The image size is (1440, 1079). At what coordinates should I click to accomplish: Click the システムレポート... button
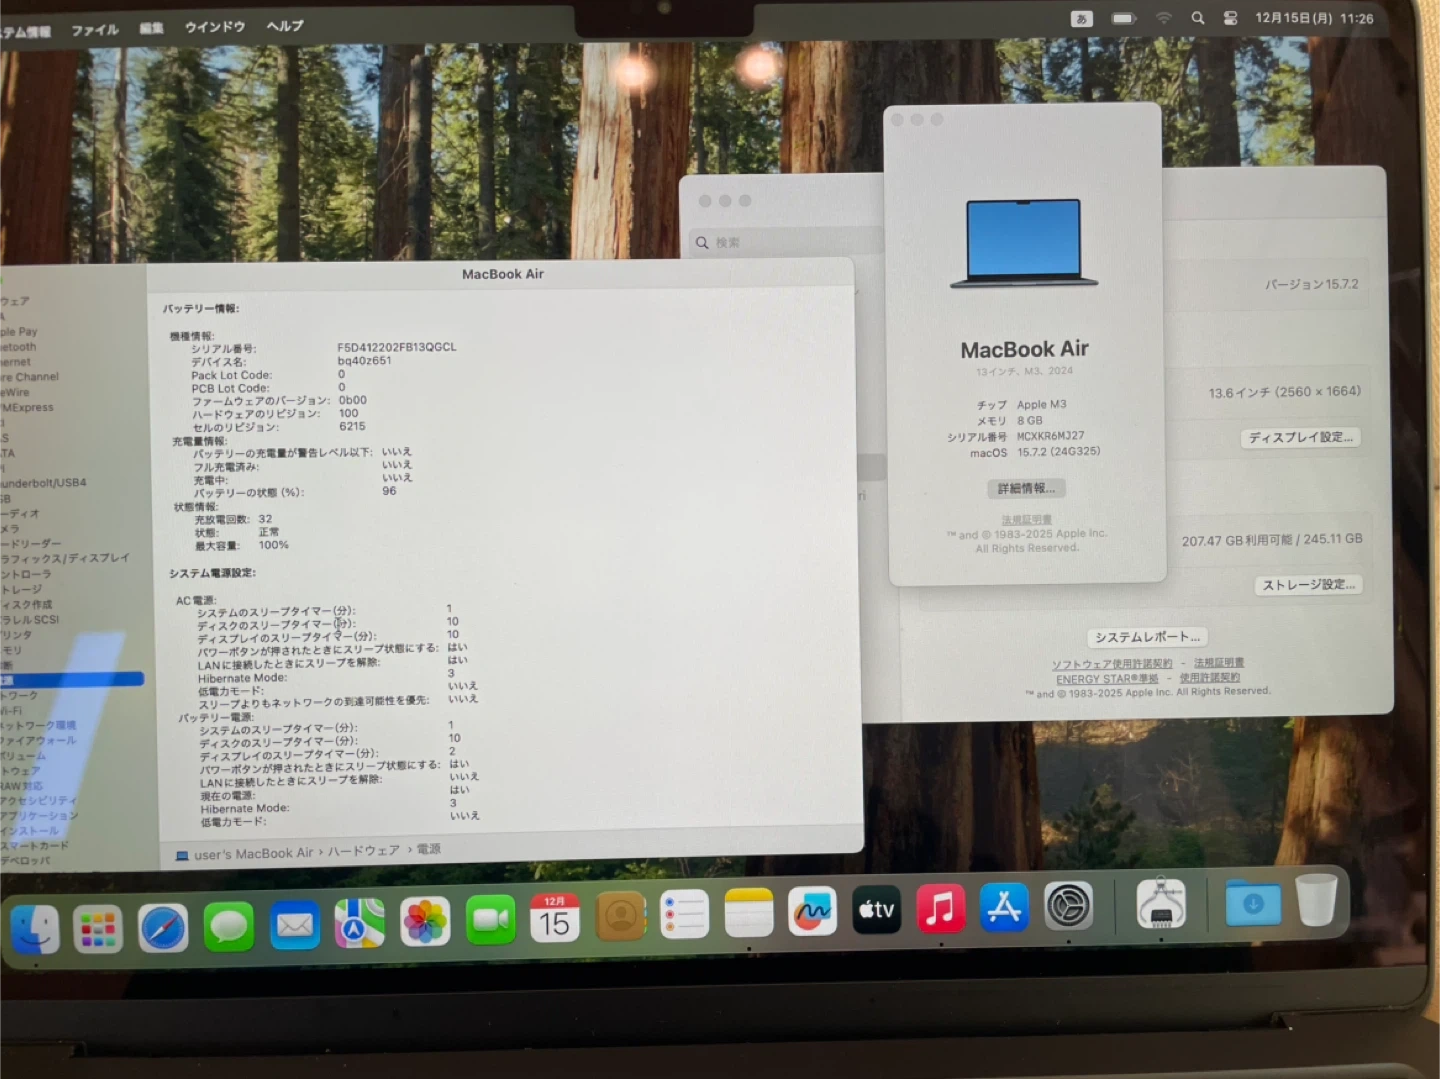(x=1147, y=637)
